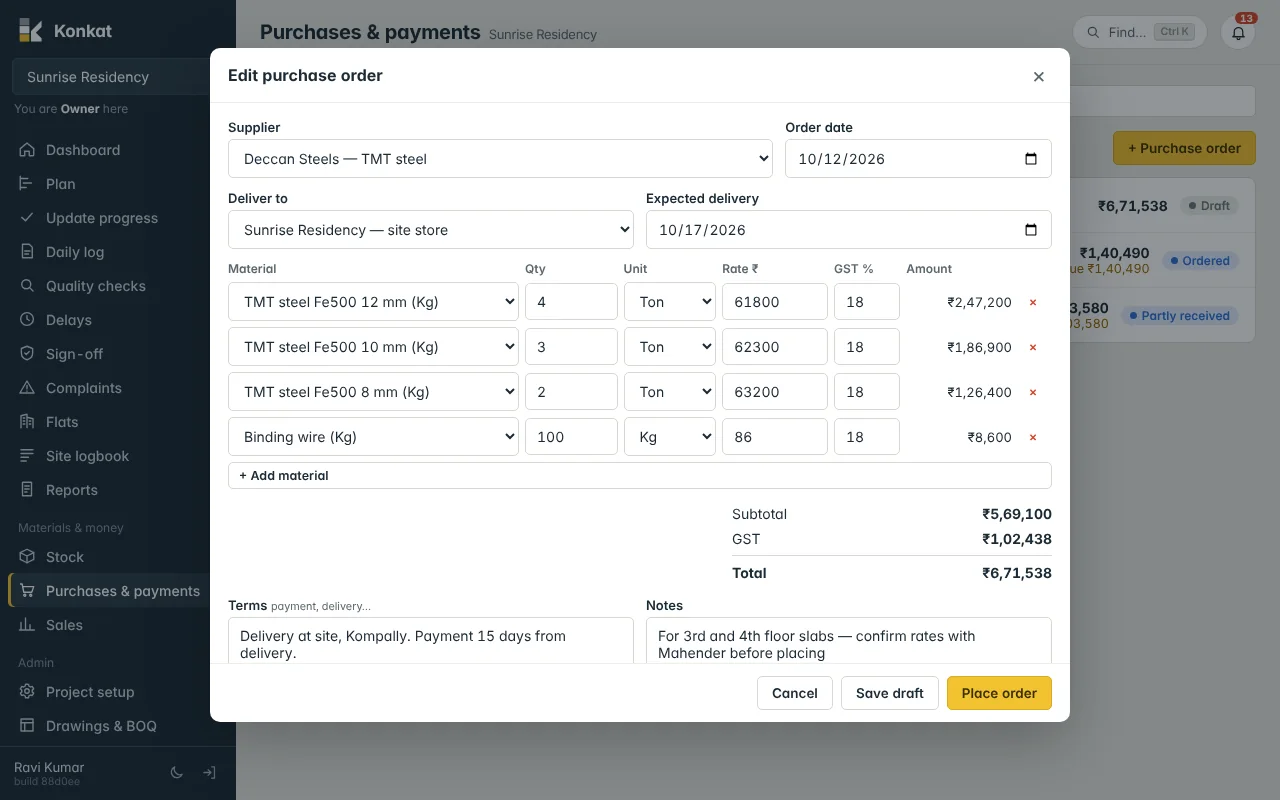The width and height of the screenshot is (1280, 800).
Task: Delete the Binding wire row
Action: [x=1033, y=437]
